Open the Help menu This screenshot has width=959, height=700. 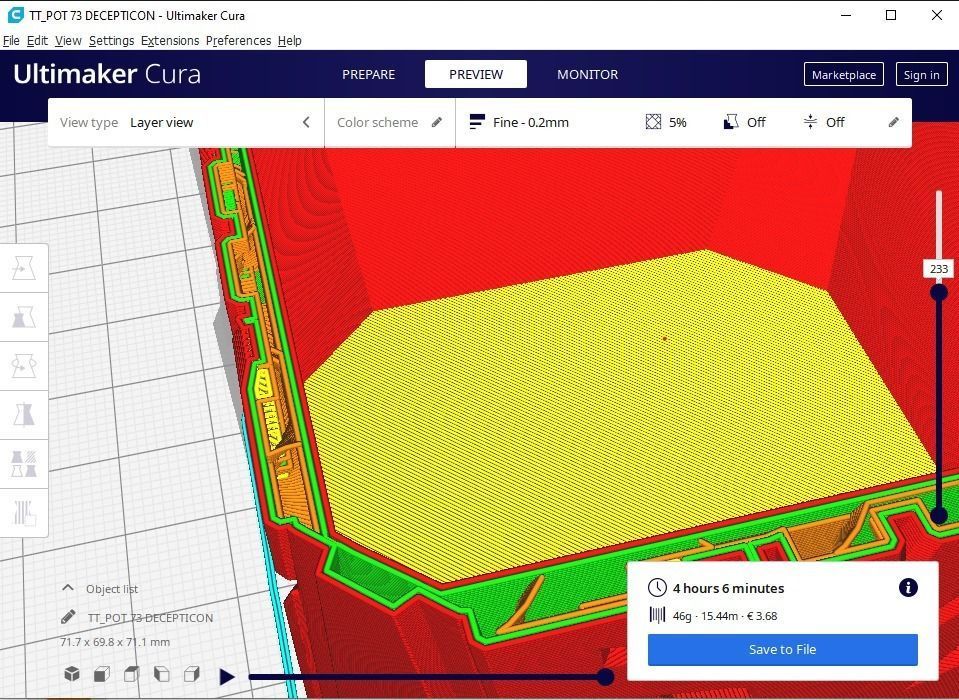[x=289, y=40]
